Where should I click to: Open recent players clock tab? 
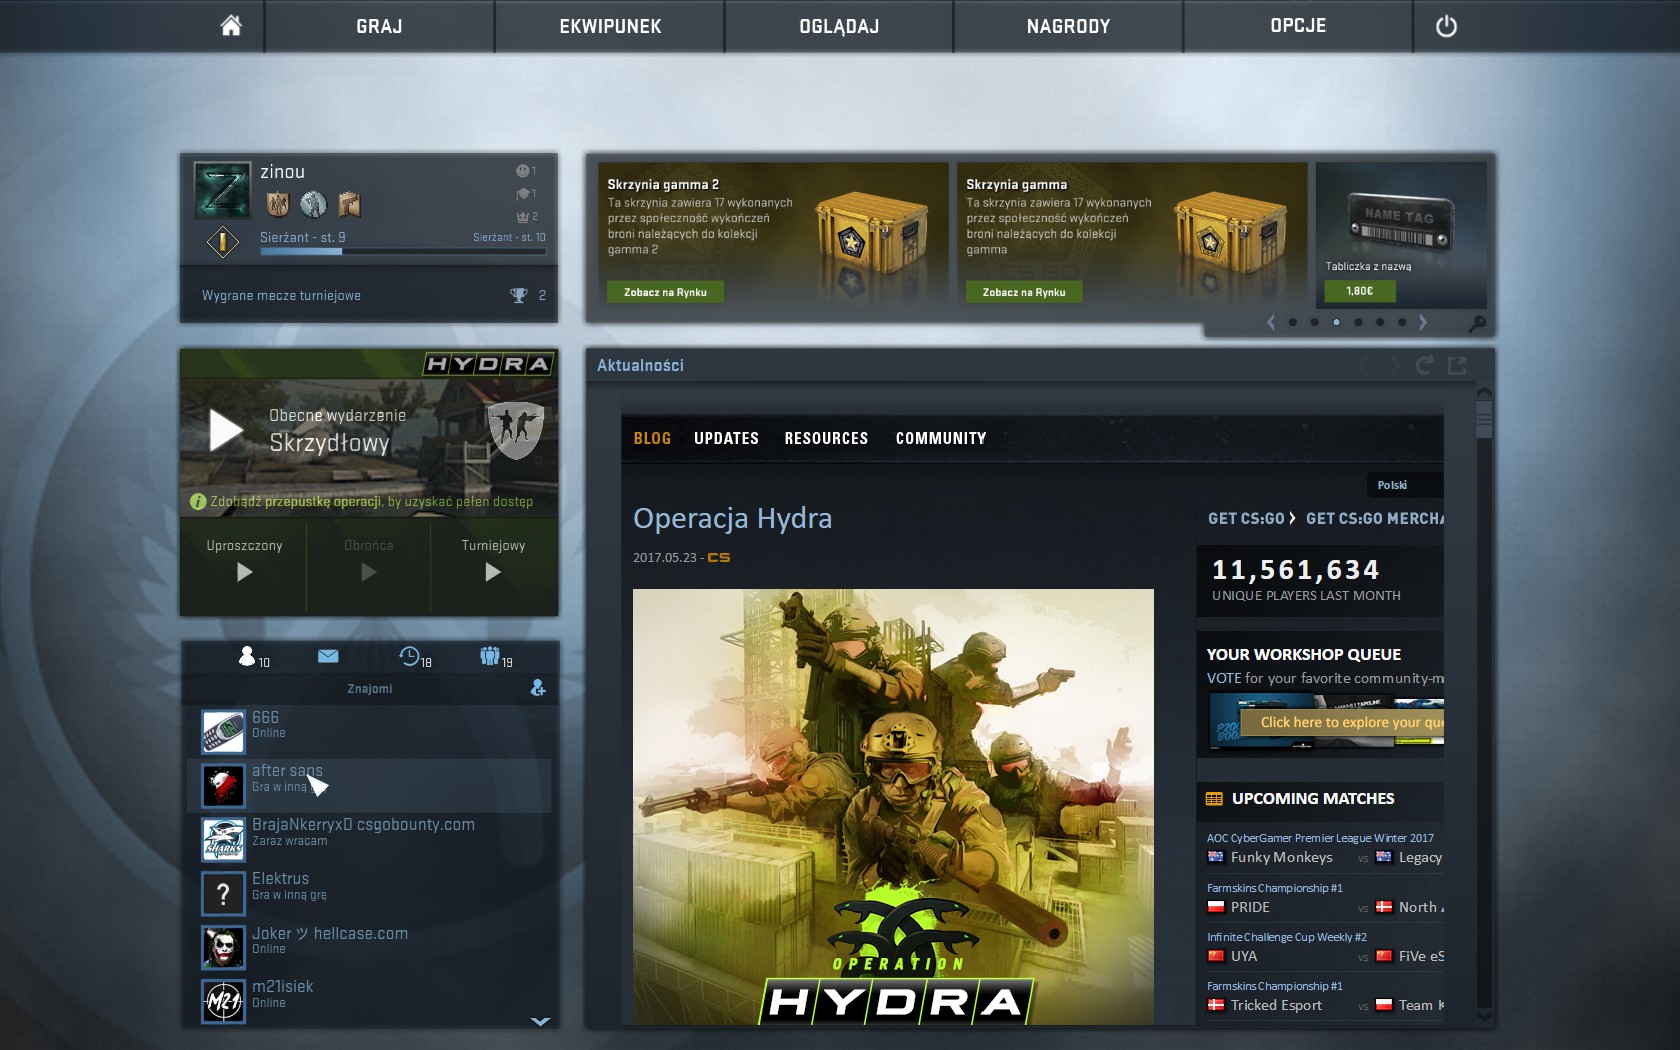tap(415, 657)
